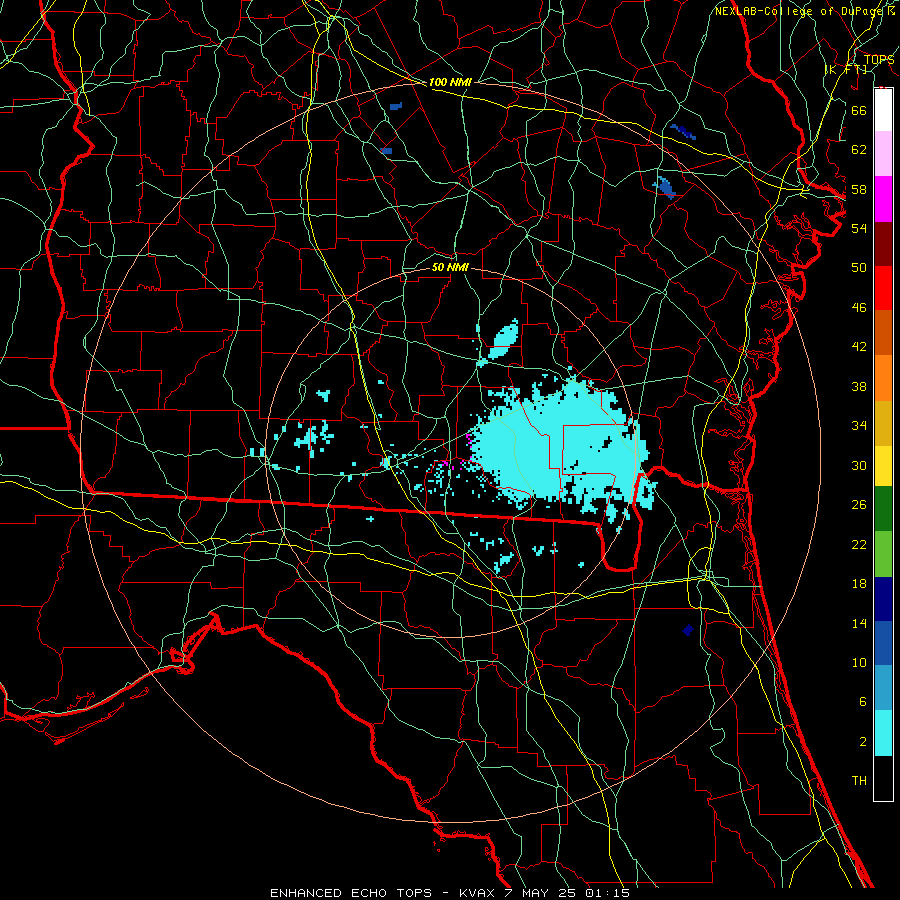Click the 100 NMI range ring label
The width and height of the screenshot is (900, 900).
pos(450,83)
